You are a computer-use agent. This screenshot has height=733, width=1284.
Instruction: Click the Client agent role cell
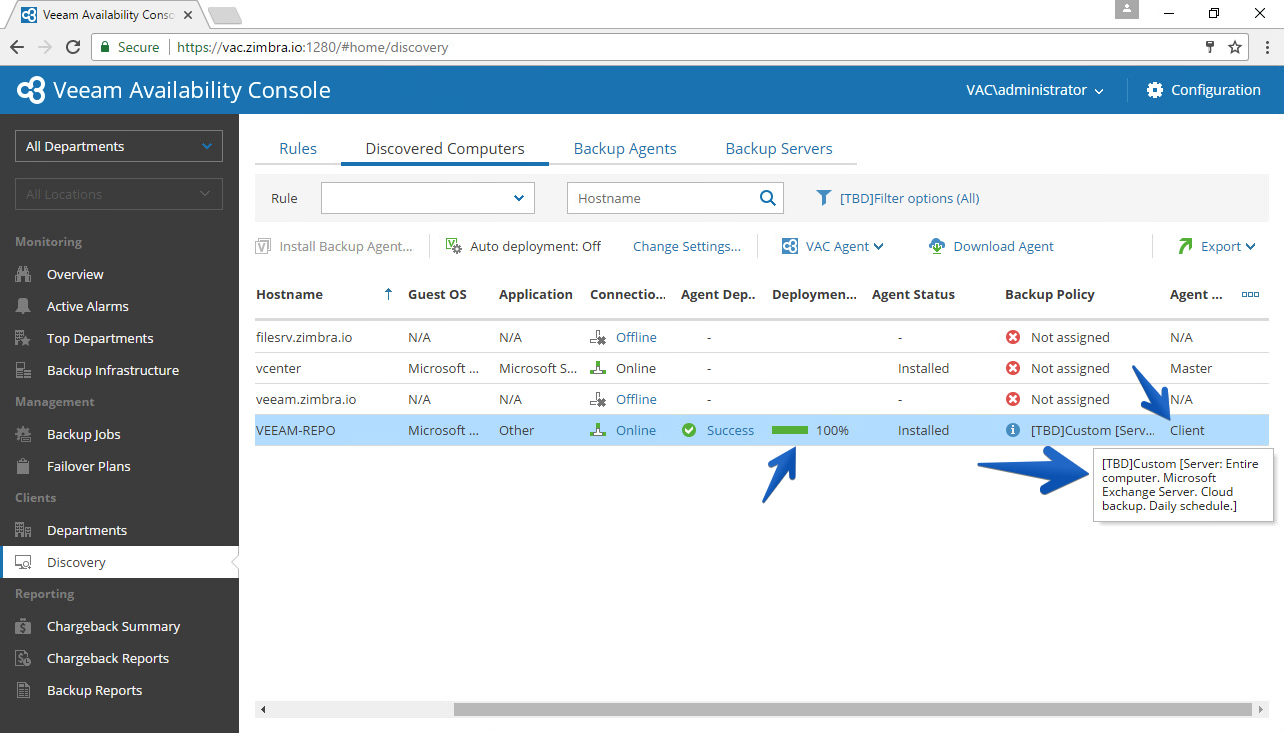1187,430
